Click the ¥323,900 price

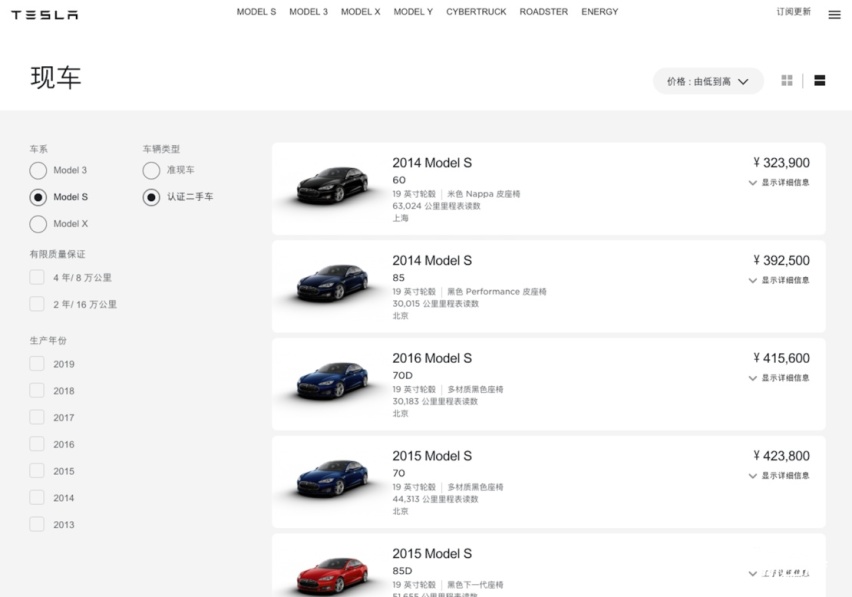(x=781, y=163)
